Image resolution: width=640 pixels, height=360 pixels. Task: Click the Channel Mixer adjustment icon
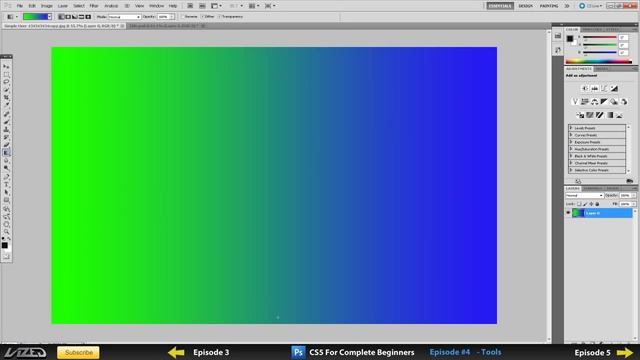pyautogui.click(x=624, y=102)
